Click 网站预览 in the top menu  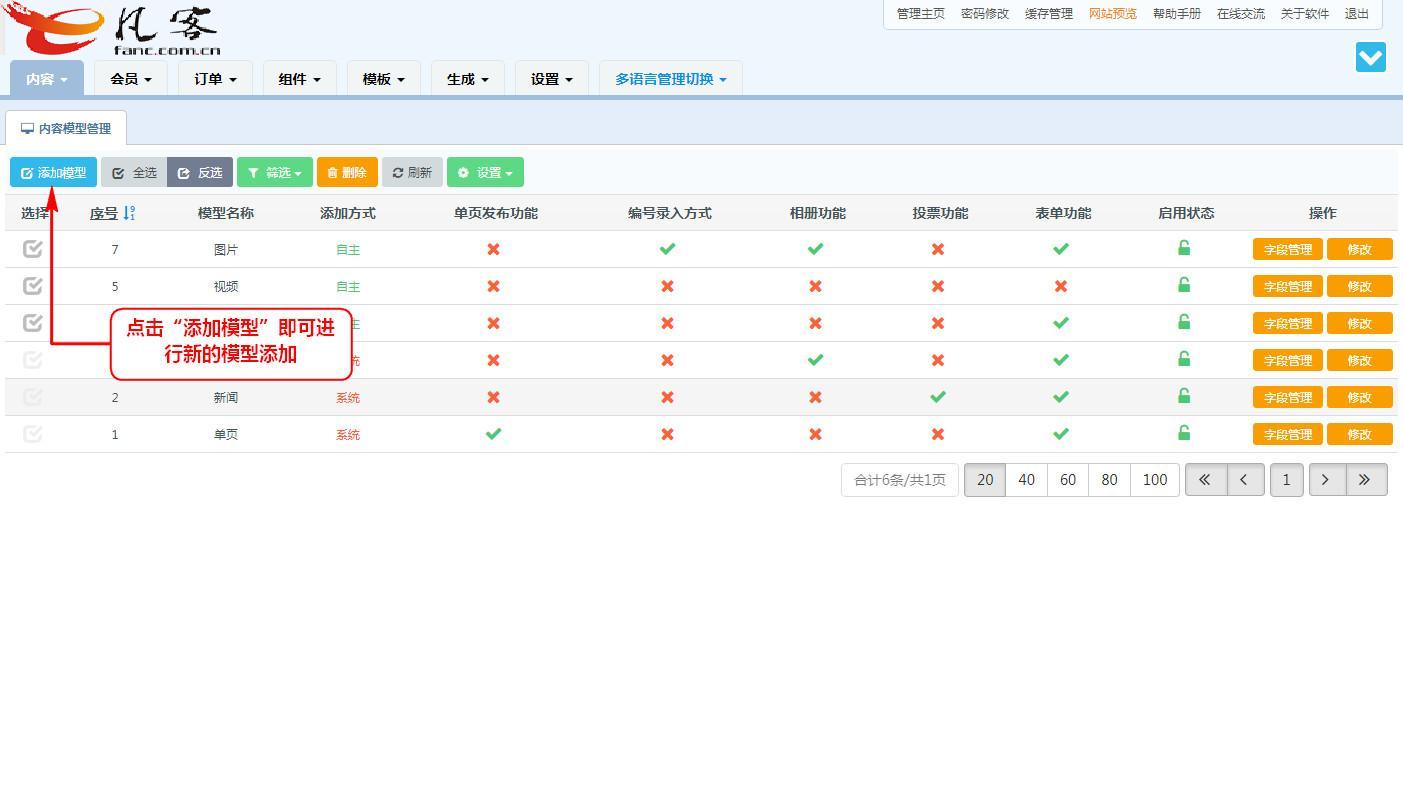point(1112,14)
